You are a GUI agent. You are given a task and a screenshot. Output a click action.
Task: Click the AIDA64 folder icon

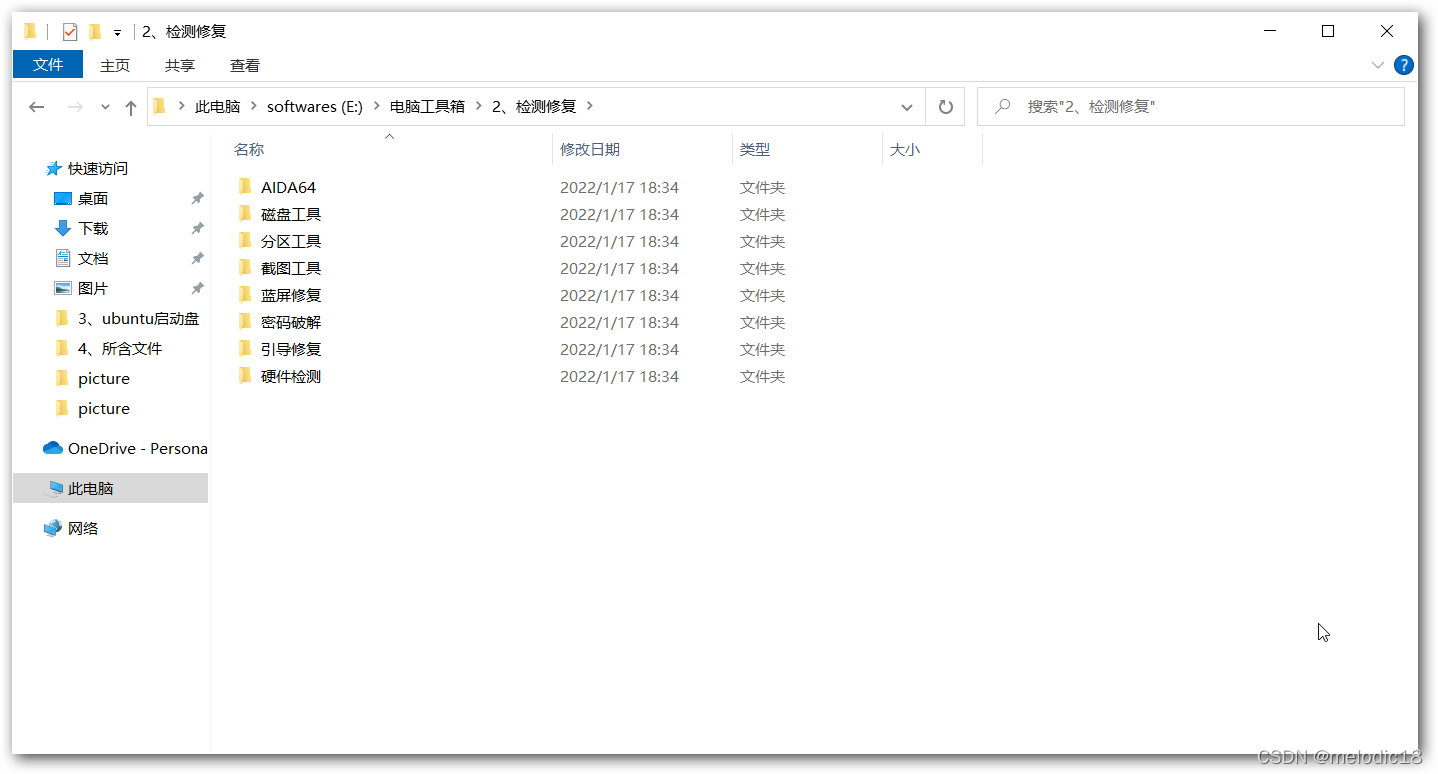[245, 187]
